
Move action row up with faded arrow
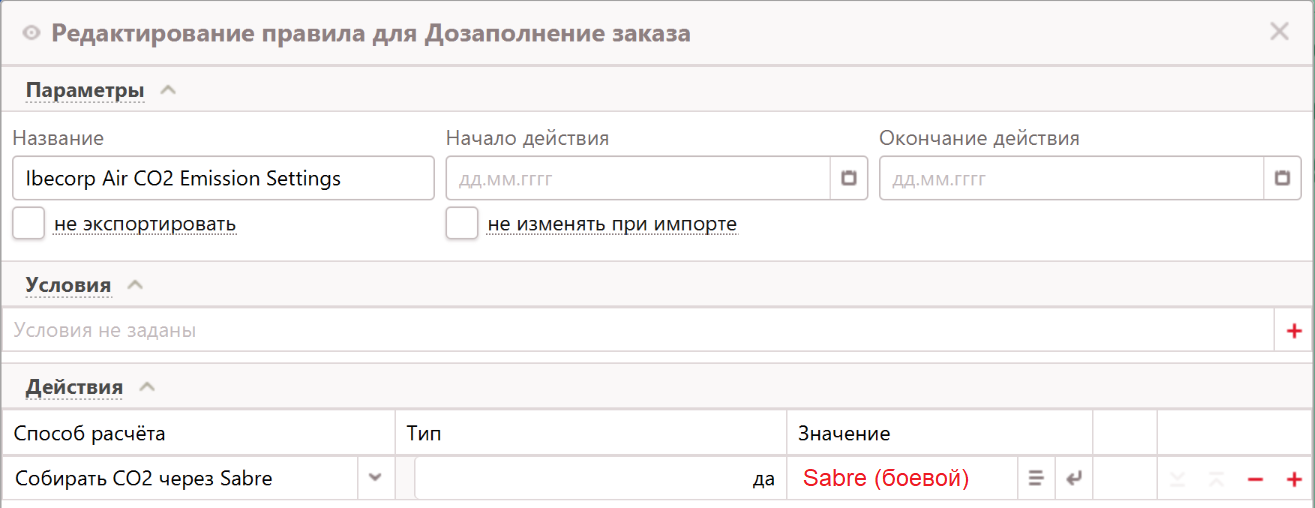pyautogui.click(x=1216, y=479)
